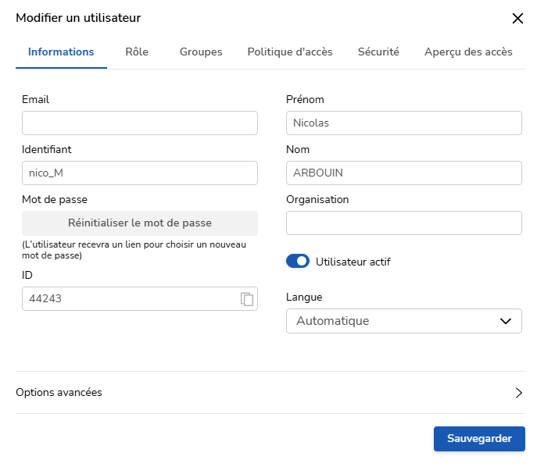Click the Options avancées chevron arrow
This screenshot has height=467, width=537.
coord(519,393)
